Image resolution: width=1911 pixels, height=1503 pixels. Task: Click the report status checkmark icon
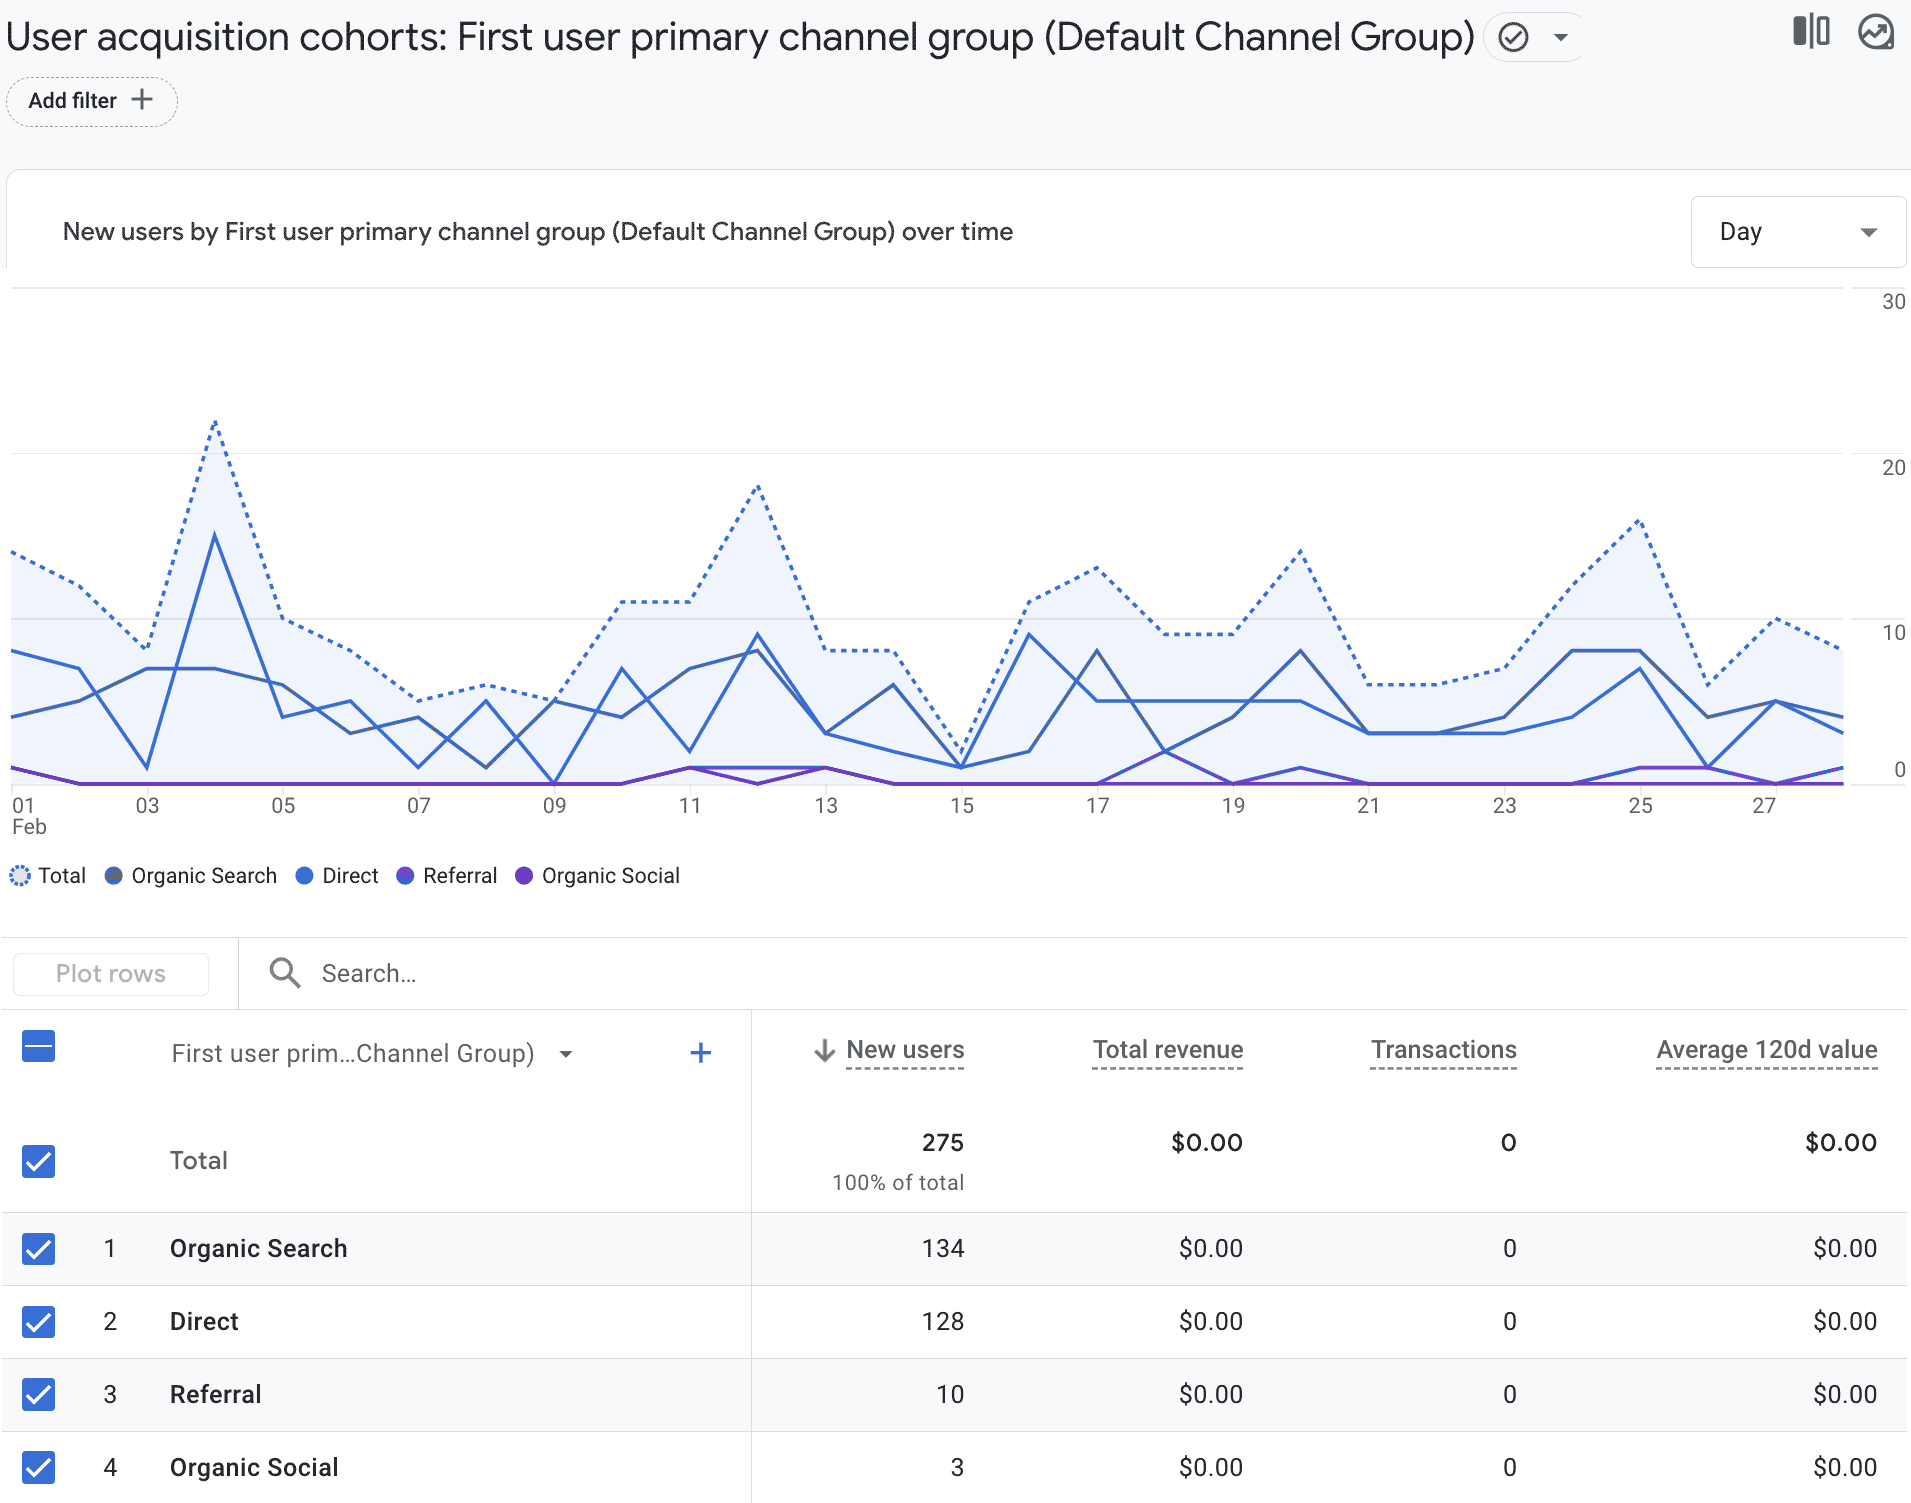[x=1513, y=38]
